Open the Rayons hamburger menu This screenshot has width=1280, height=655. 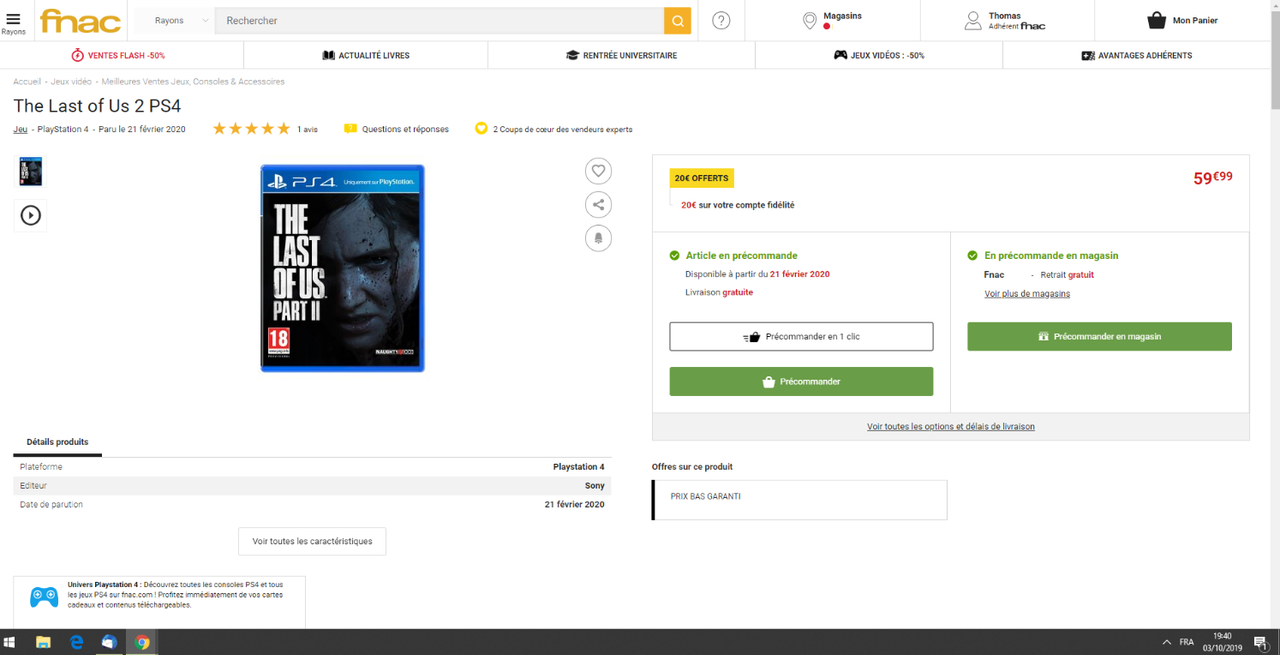pyautogui.click(x=13, y=22)
